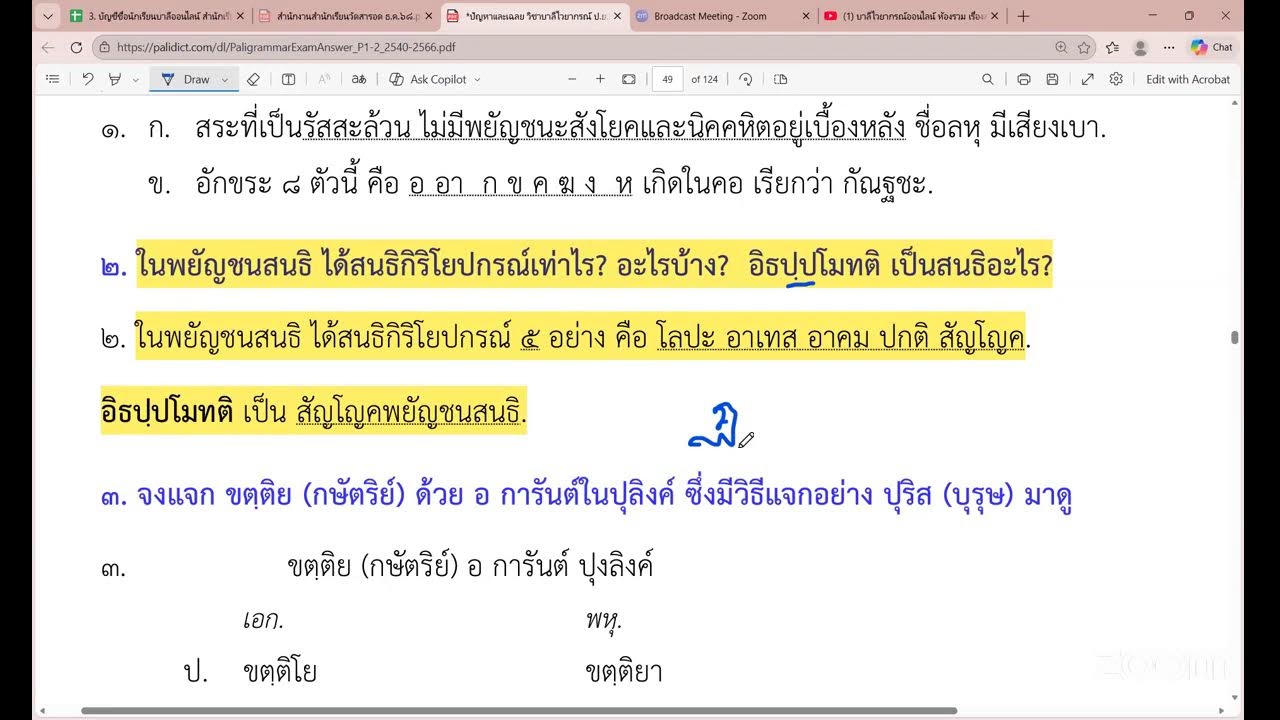Click Ask Copilot button

point(428,79)
